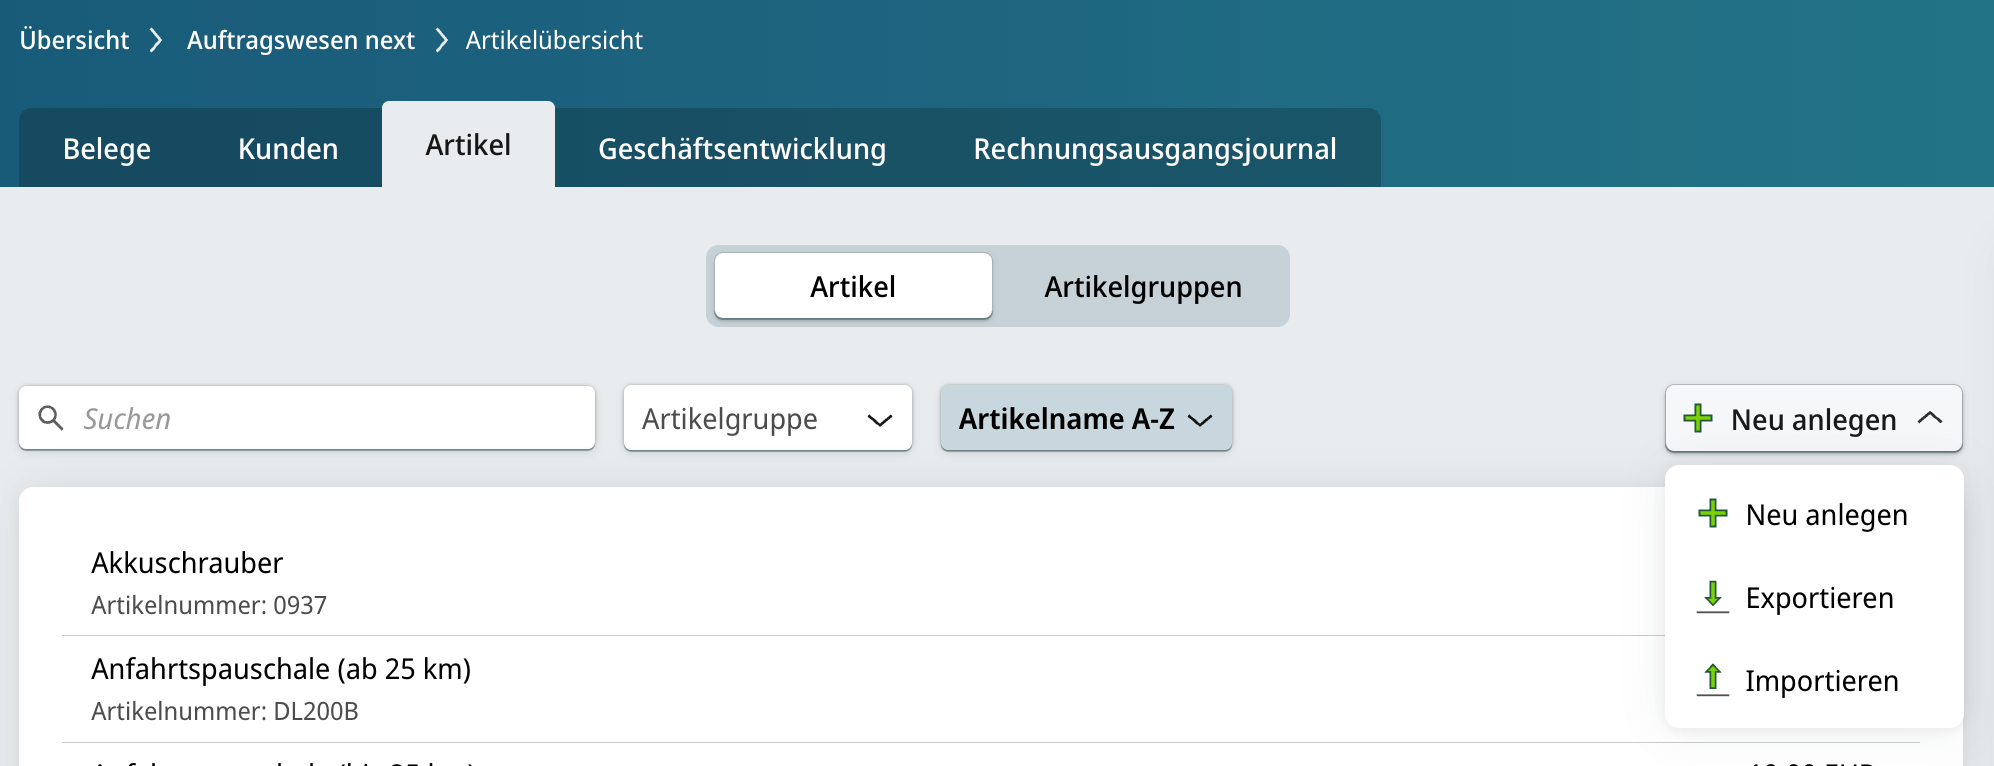This screenshot has width=1994, height=766.
Task: Open the Rechnungsausgangsjournal tab
Action: (x=1154, y=149)
